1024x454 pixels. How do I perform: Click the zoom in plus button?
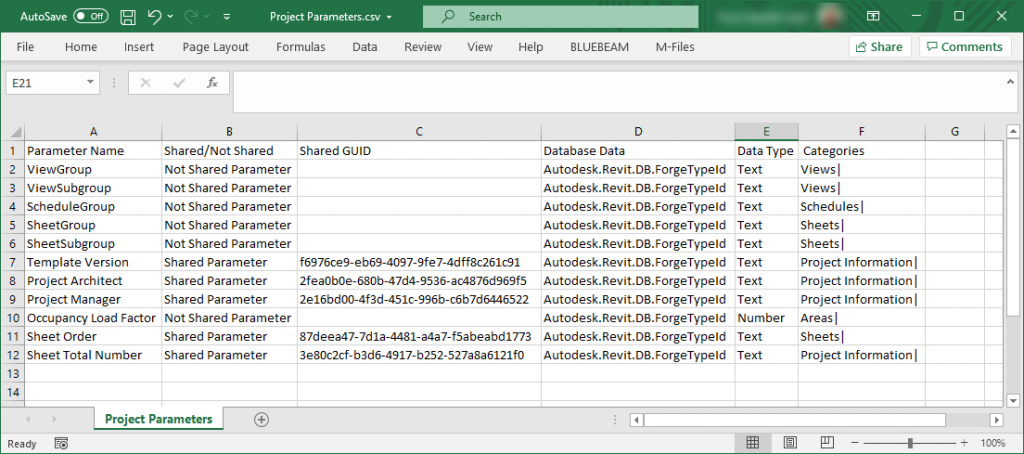[x=964, y=443]
